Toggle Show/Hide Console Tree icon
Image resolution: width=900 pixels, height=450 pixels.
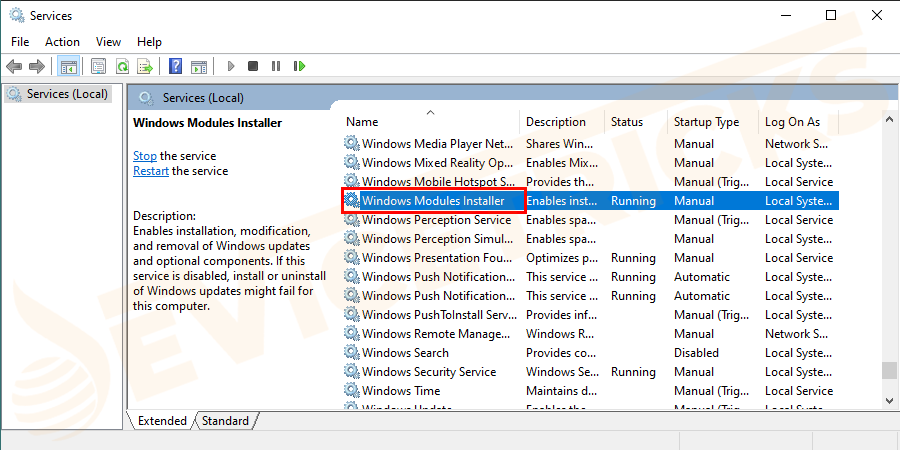pos(68,67)
